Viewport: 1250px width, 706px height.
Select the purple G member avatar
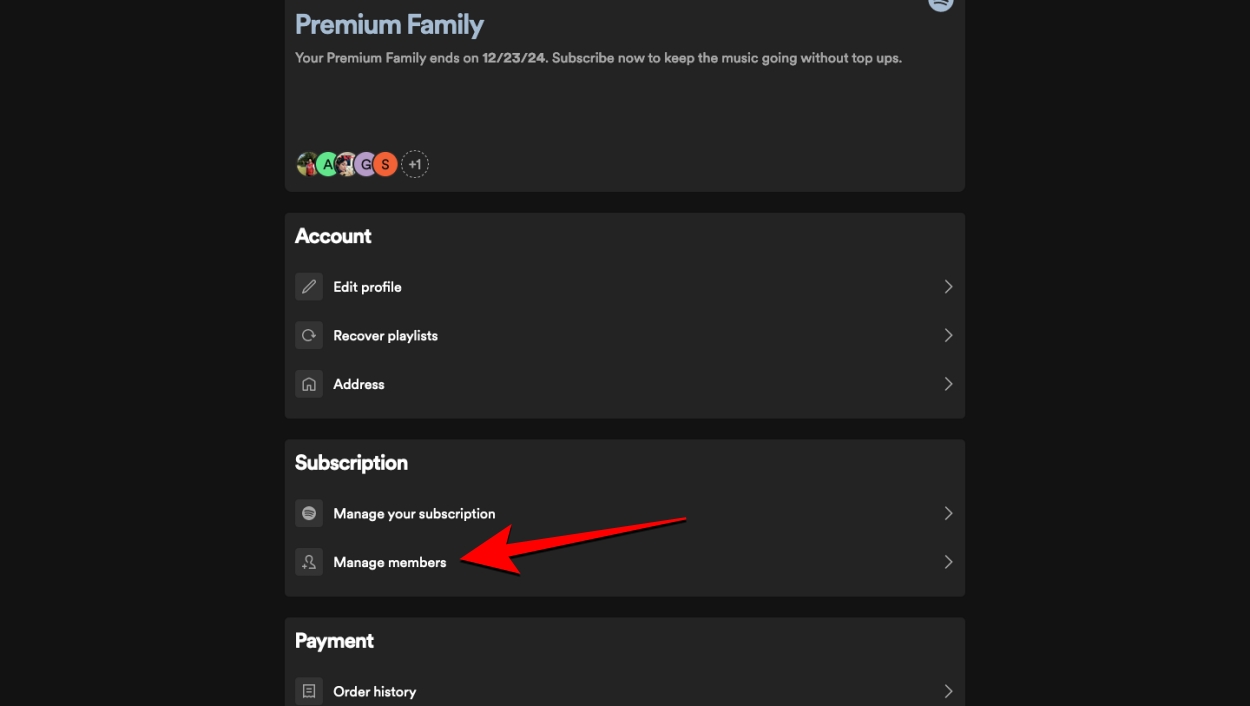tap(365, 163)
